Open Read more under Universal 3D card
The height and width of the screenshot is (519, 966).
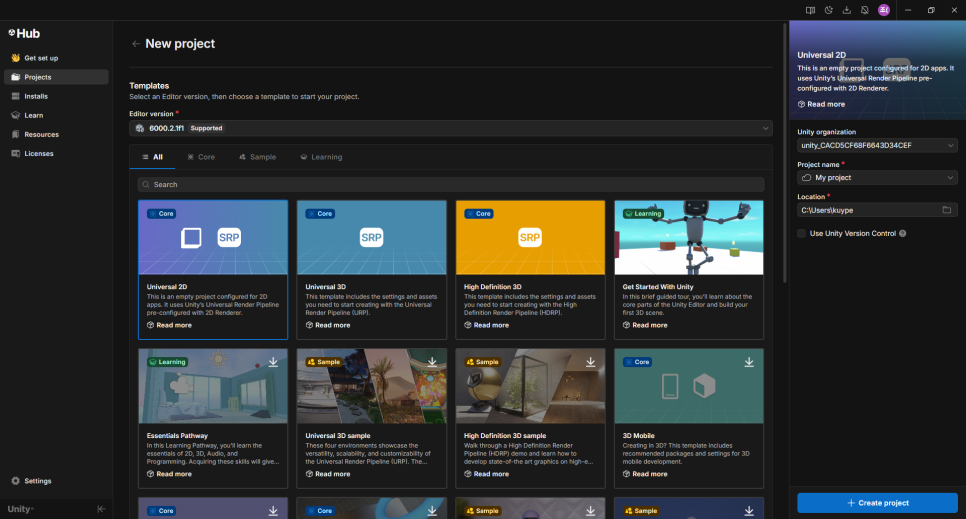tap(328, 325)
